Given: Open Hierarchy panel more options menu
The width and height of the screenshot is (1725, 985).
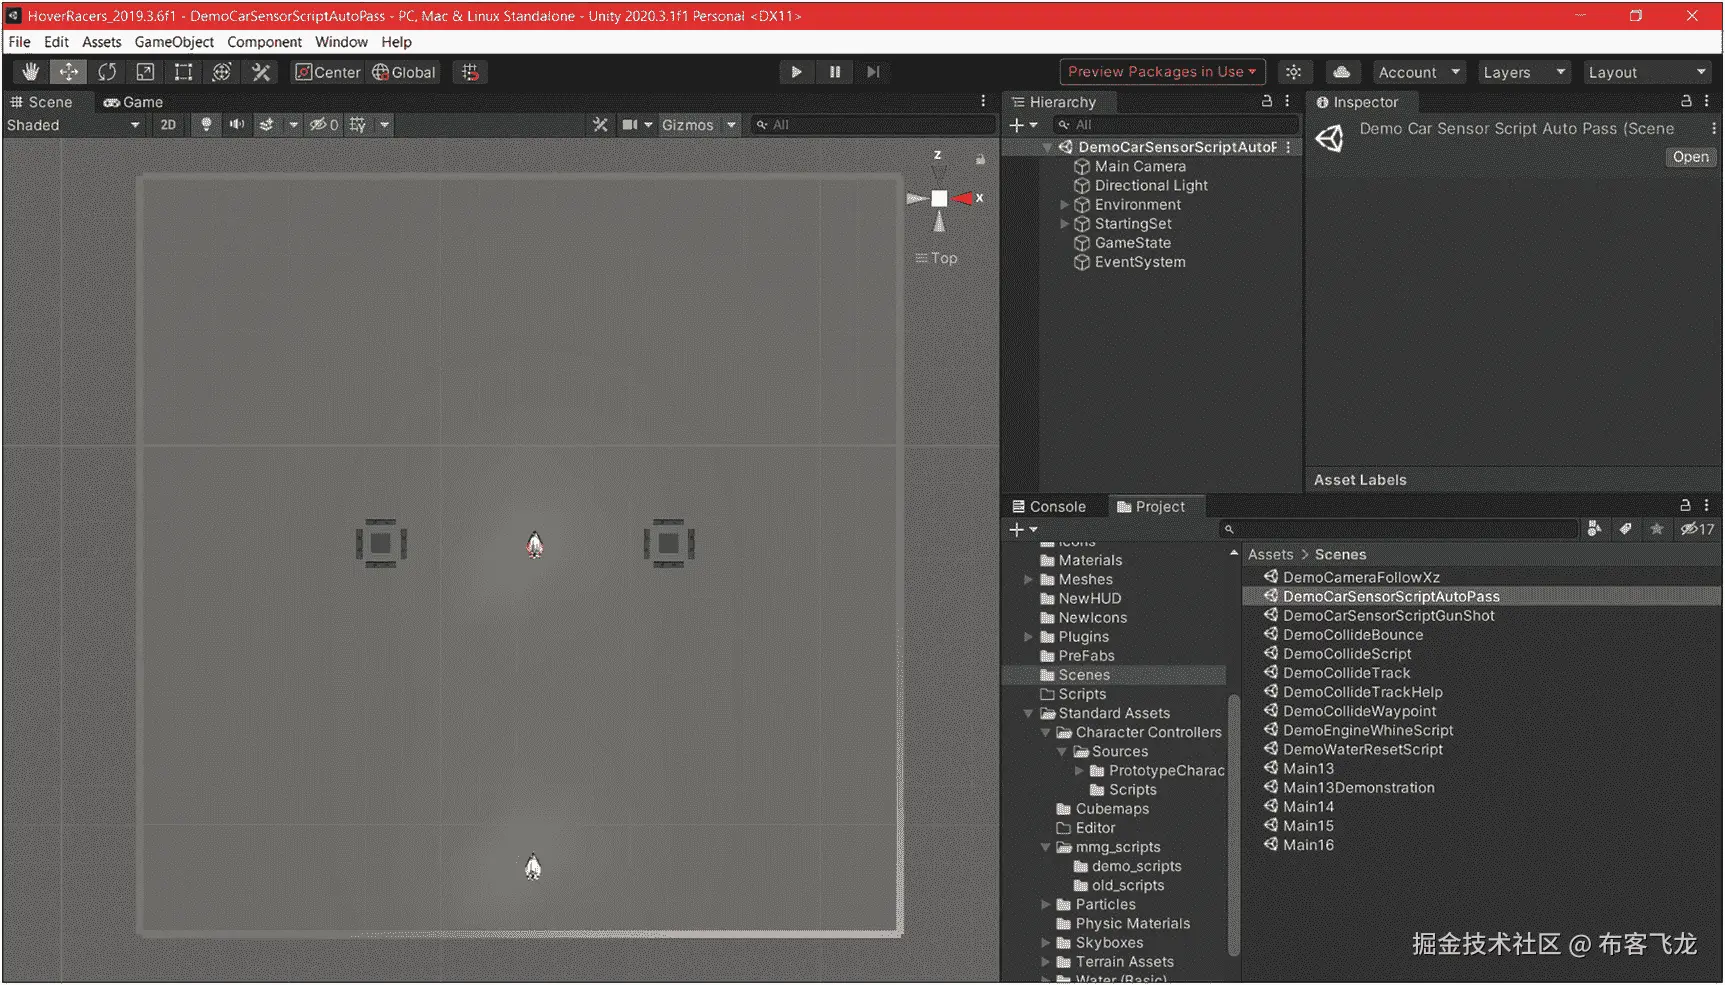Looking at the screenshot, I should tap(1287, 101).
